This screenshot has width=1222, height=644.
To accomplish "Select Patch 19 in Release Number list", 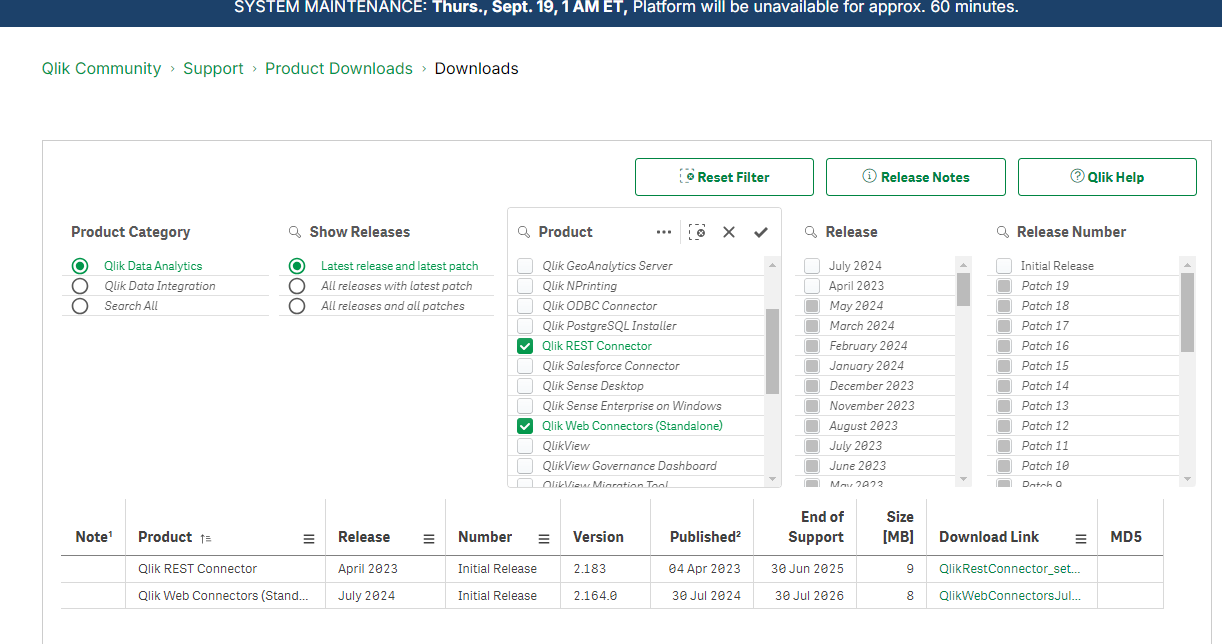I will [x=1083, y=286].
